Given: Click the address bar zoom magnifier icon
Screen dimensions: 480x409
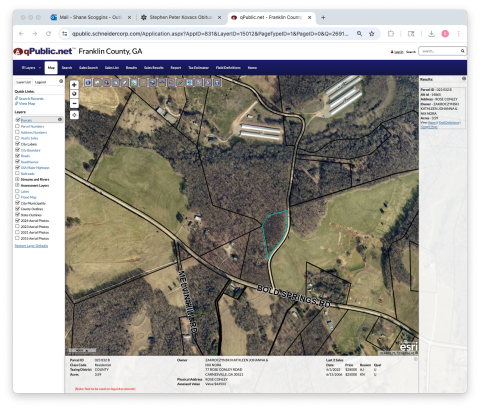Looking at the screenshot, I should point(359,34).
